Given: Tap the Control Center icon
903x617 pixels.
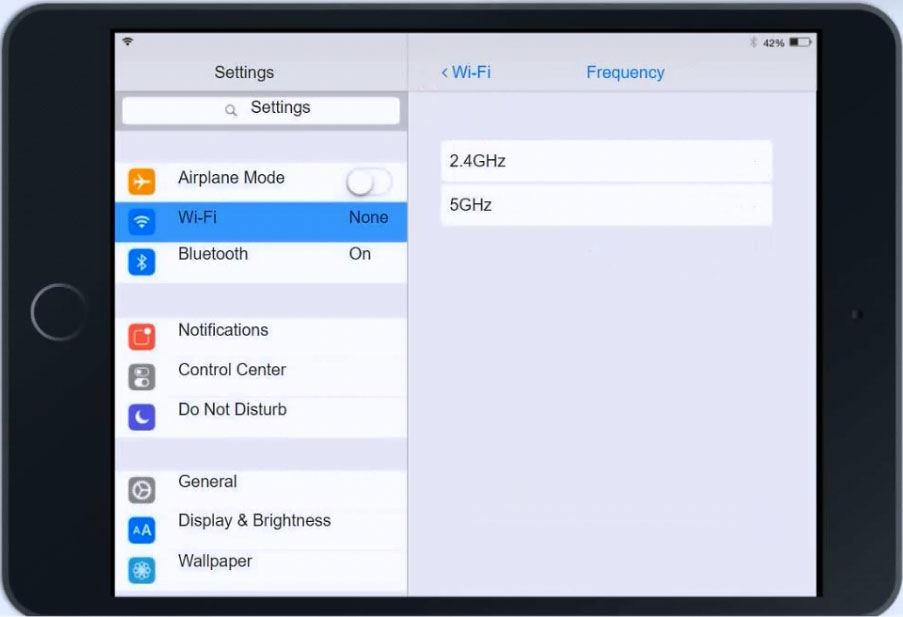Looking at the screenshot, I should (x=142, y=377).
